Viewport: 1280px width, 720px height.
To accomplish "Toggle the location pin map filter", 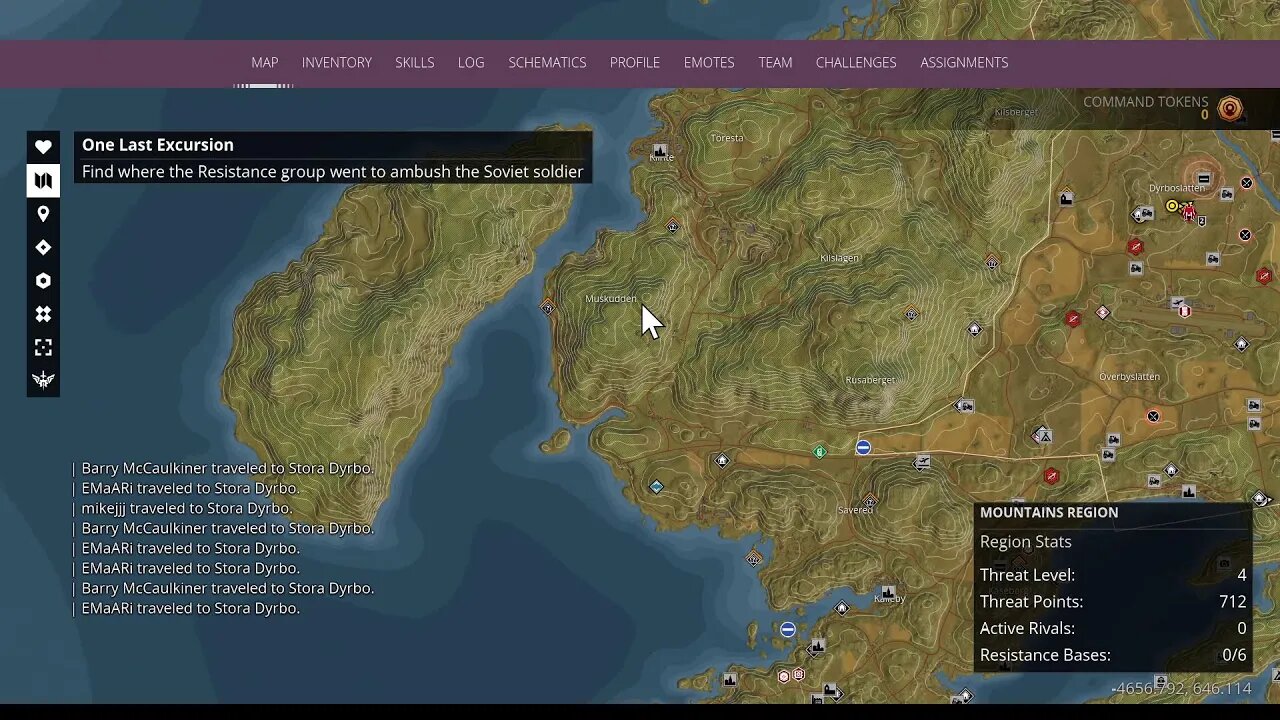I will tap(43, 214).
